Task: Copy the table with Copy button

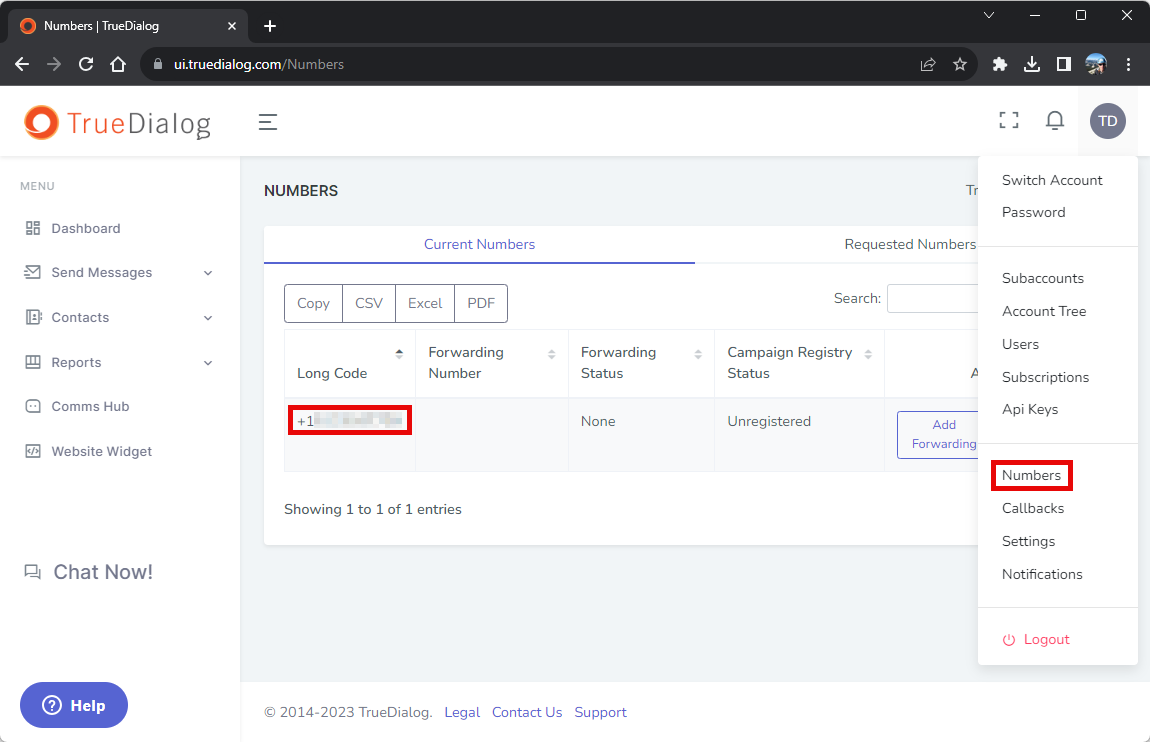Action: click(x=313, y=304)
